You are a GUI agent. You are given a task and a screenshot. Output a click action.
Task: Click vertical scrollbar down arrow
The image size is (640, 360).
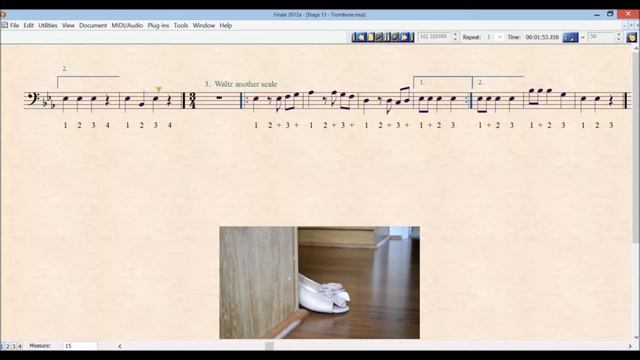[636, 338]
